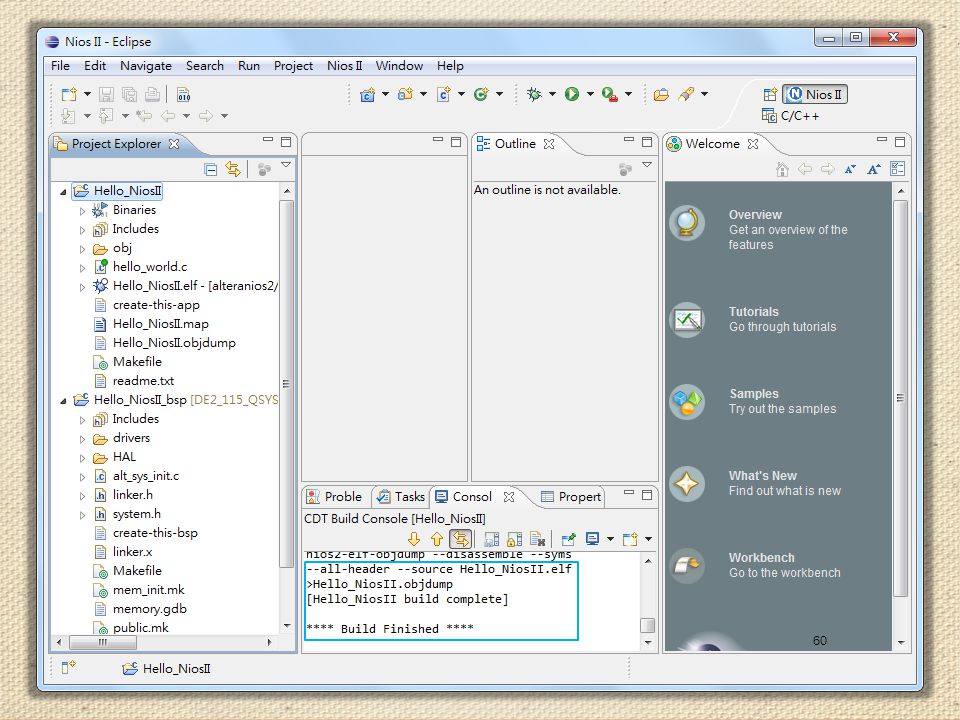
Task: Click the Save toolbar icon
Action: (107, 94)
